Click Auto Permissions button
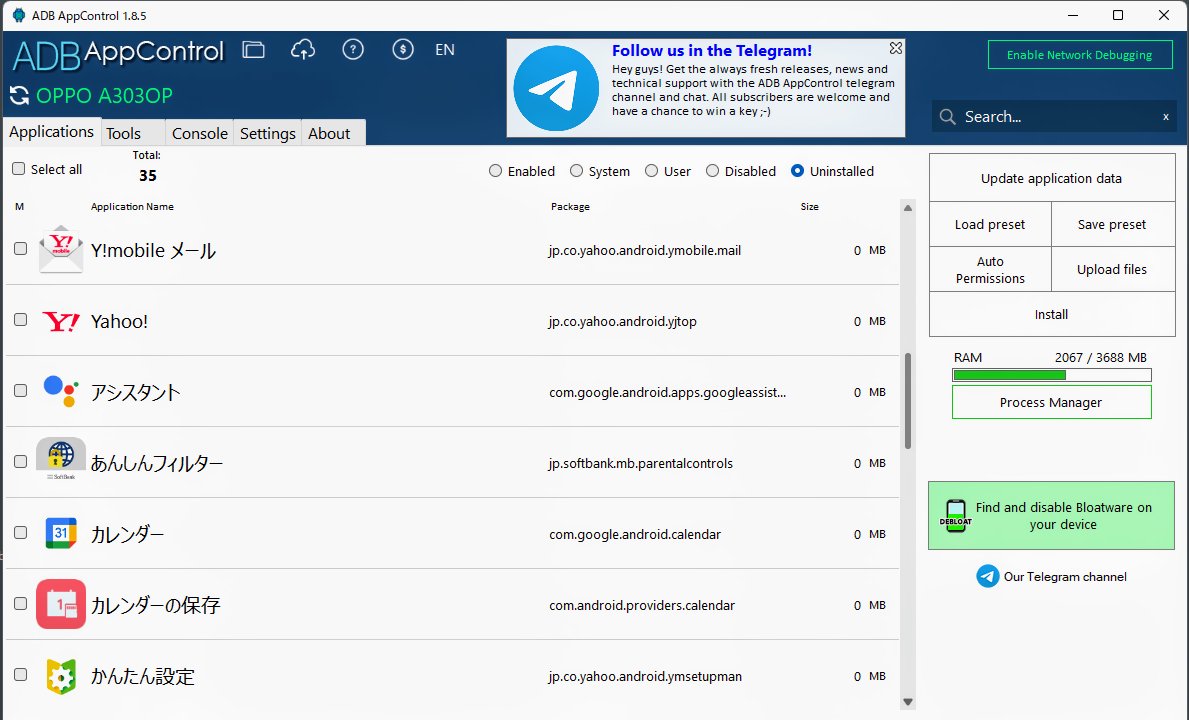The width and height of the screenshot is (1189, 720). point(990,269)
